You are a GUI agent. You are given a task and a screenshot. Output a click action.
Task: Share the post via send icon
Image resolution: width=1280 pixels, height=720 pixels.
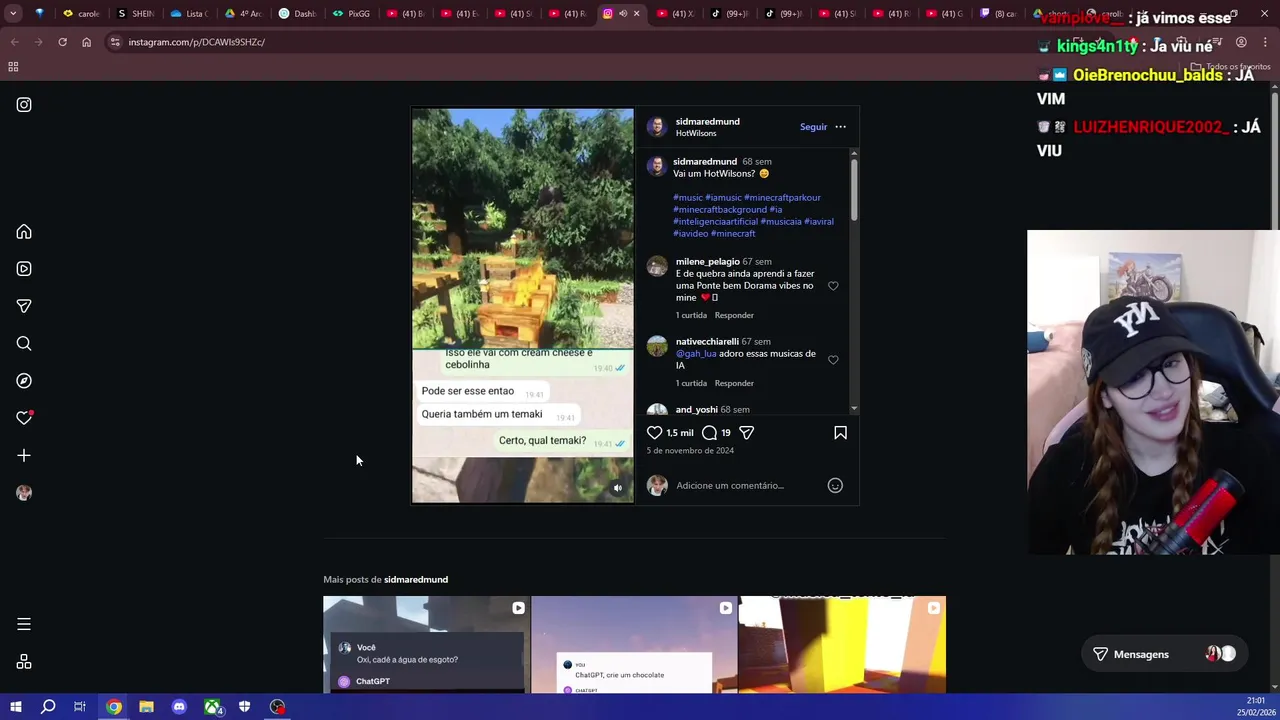747,433
